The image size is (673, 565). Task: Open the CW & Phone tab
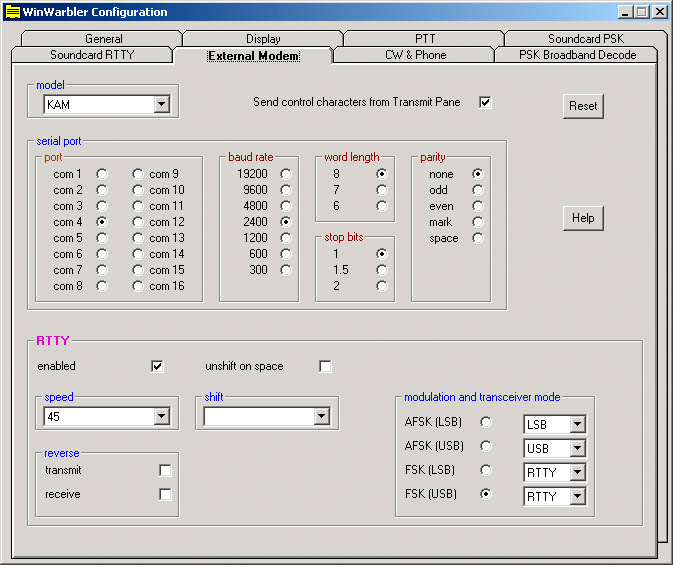tap(415, 55)
